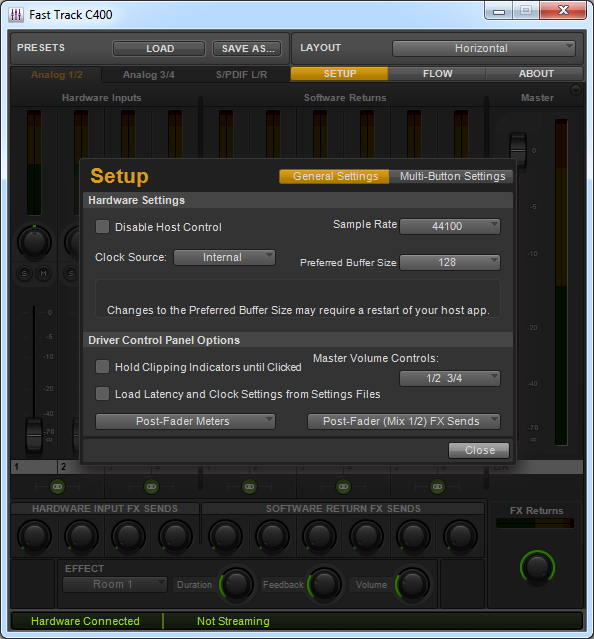The image size is (594, 639).
Task: Select the SETUP tab
Action: click(339, 74)
